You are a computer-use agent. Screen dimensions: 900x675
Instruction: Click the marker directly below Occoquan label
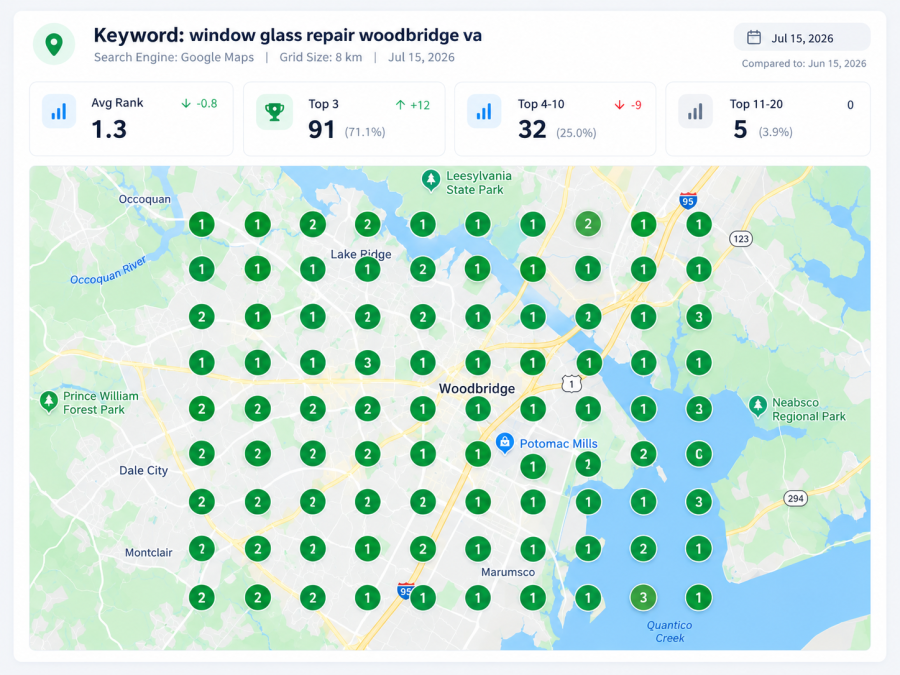pyautogui.click(x=201, y=224)
